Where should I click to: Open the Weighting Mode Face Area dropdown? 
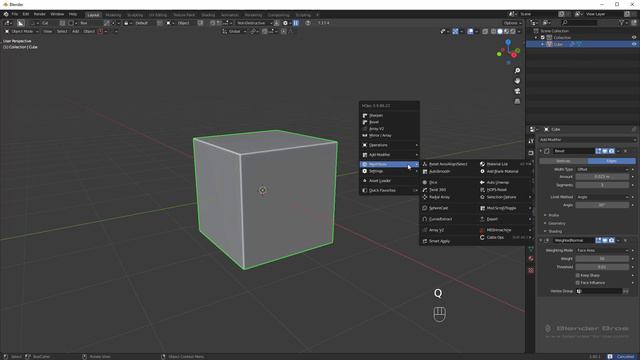click(x=602, y=250)
